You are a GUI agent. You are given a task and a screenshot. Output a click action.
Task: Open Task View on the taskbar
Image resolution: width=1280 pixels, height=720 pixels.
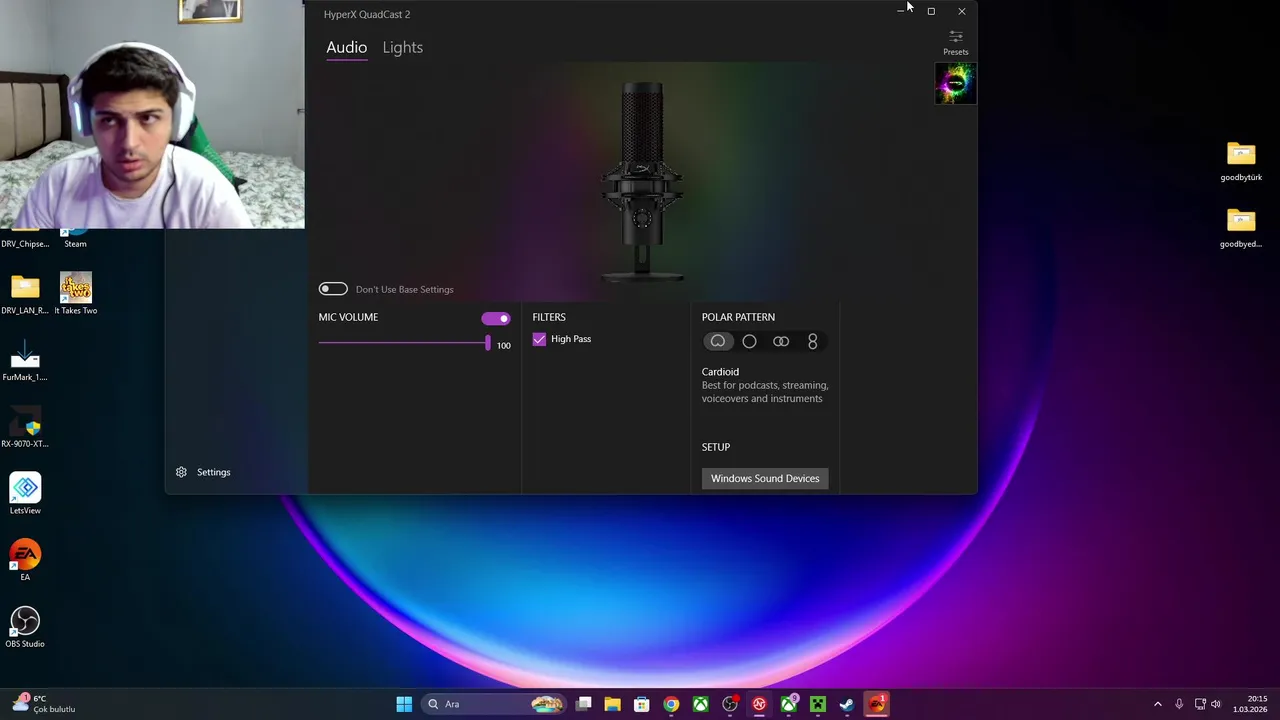click(584, 704)
